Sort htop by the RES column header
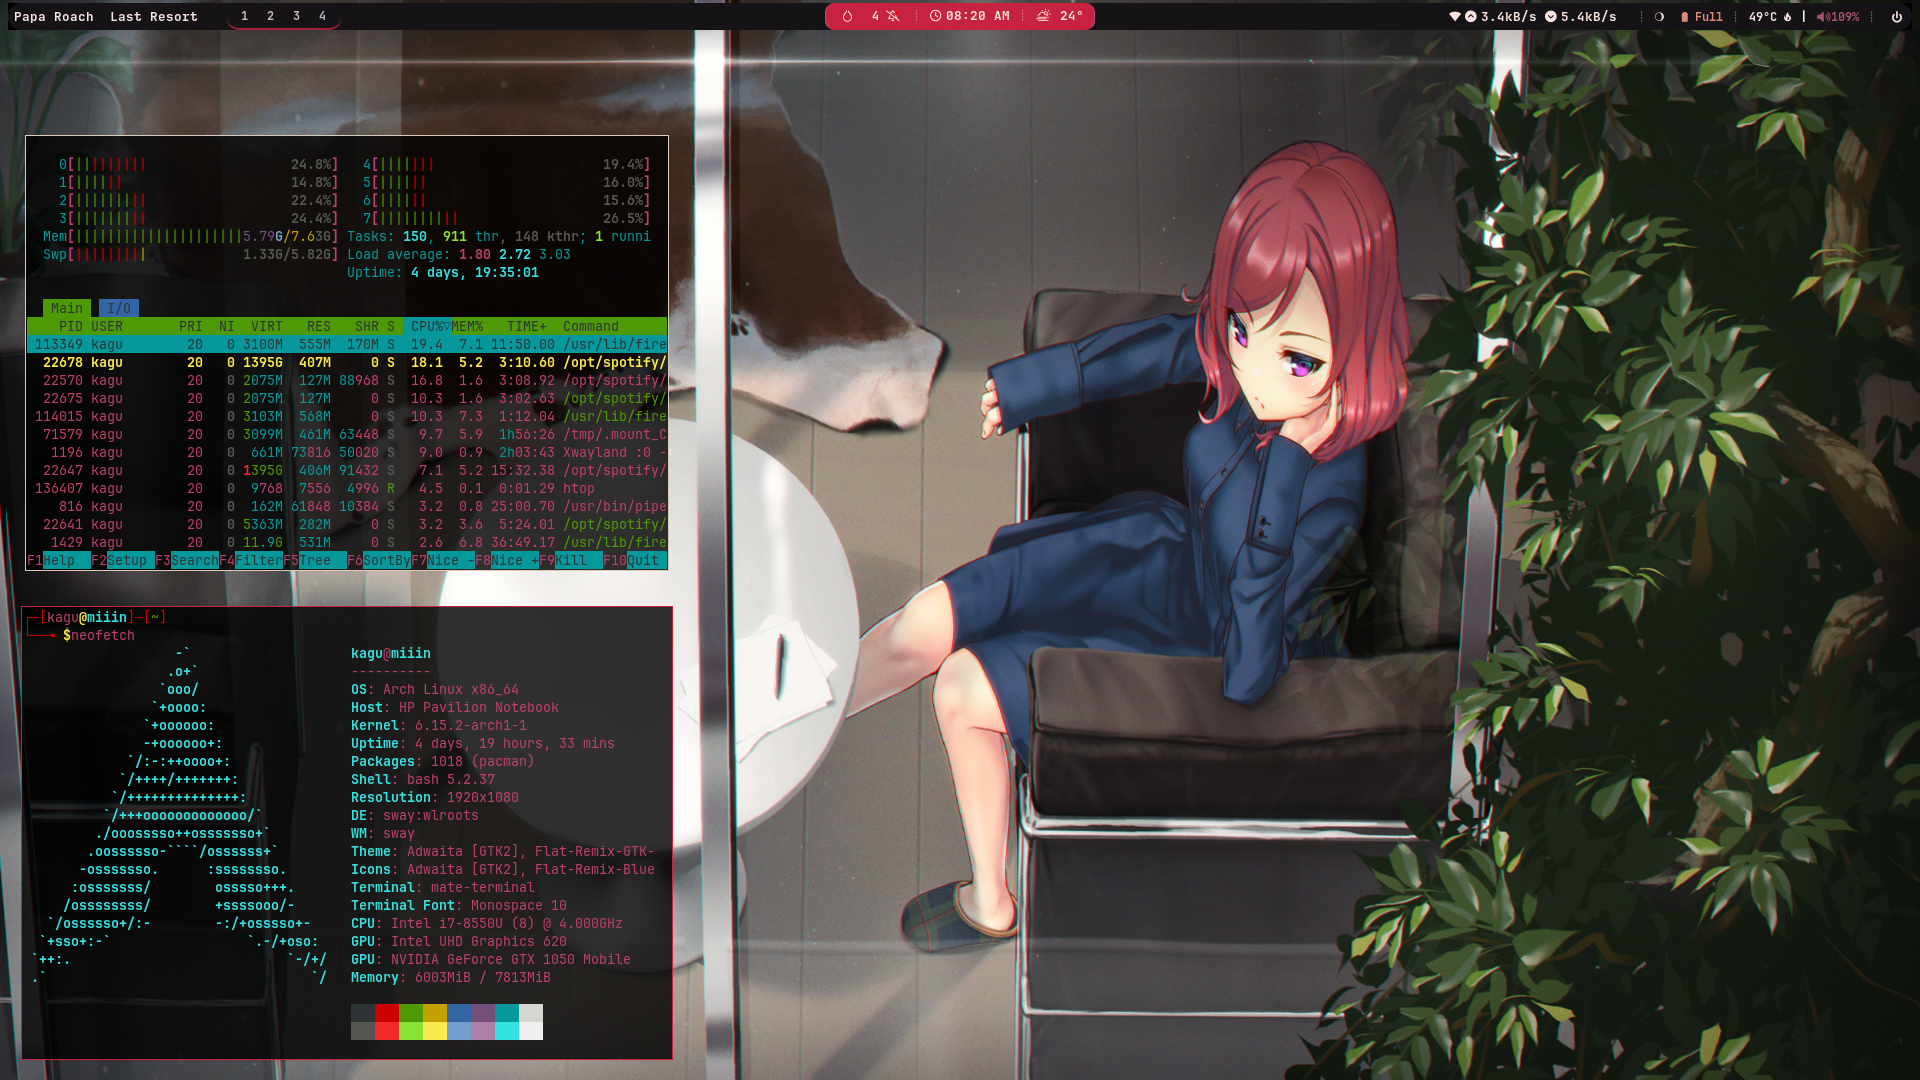This screenshot has height=1080, width=1920. click(319, 326)
